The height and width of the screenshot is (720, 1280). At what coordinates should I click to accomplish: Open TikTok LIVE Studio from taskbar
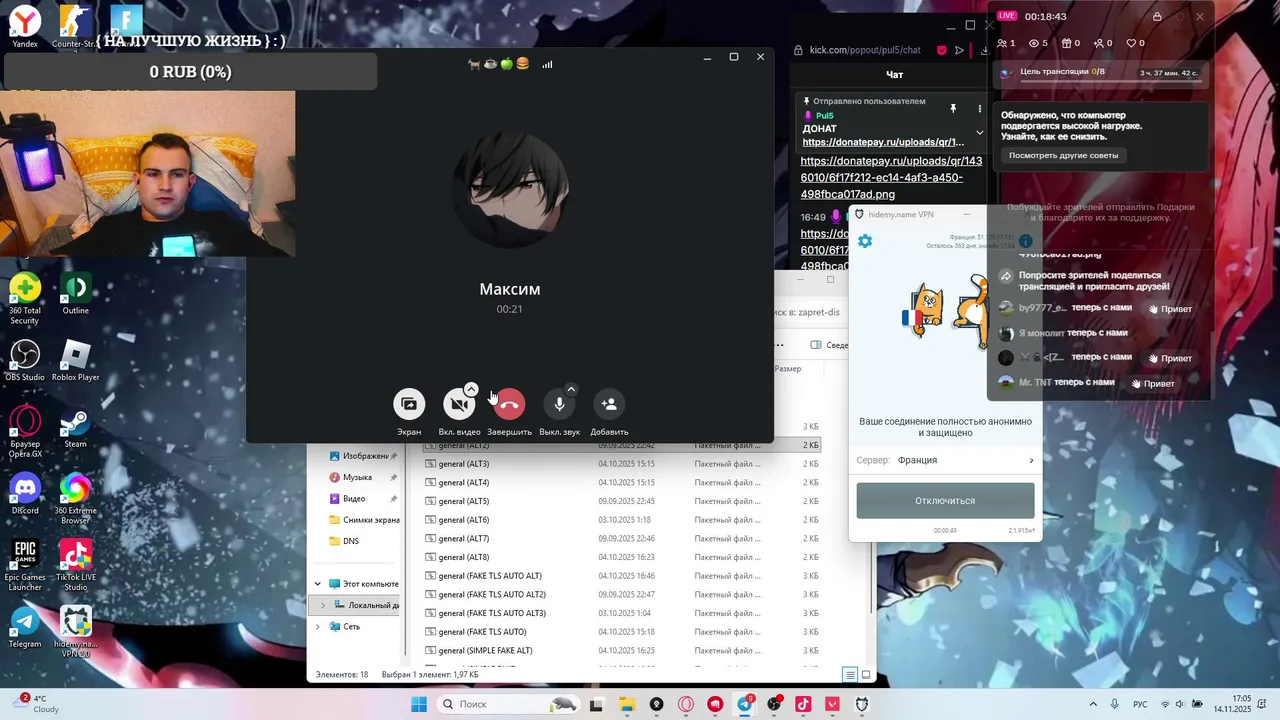pyautogui.click(x=803, y=704)
